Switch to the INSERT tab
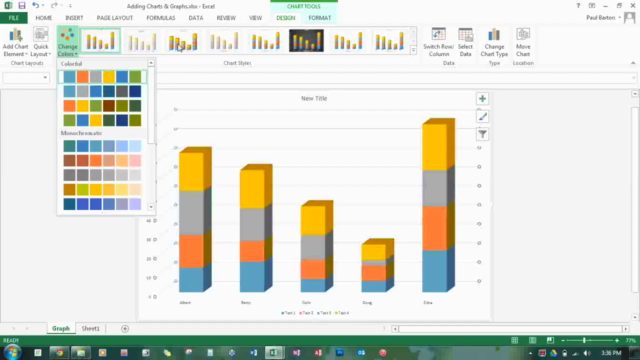The height and width of the screenshot is (360, 640). (74, 18)
